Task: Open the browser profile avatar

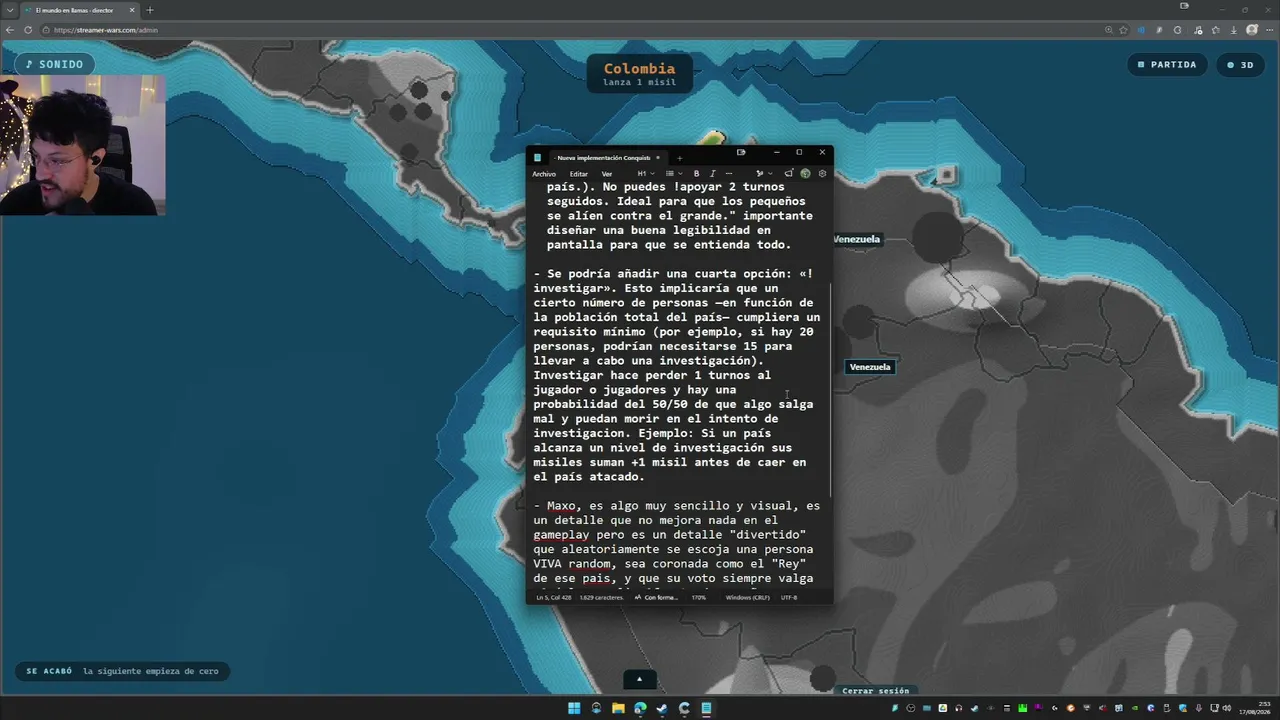Action: pos(1252,30)
